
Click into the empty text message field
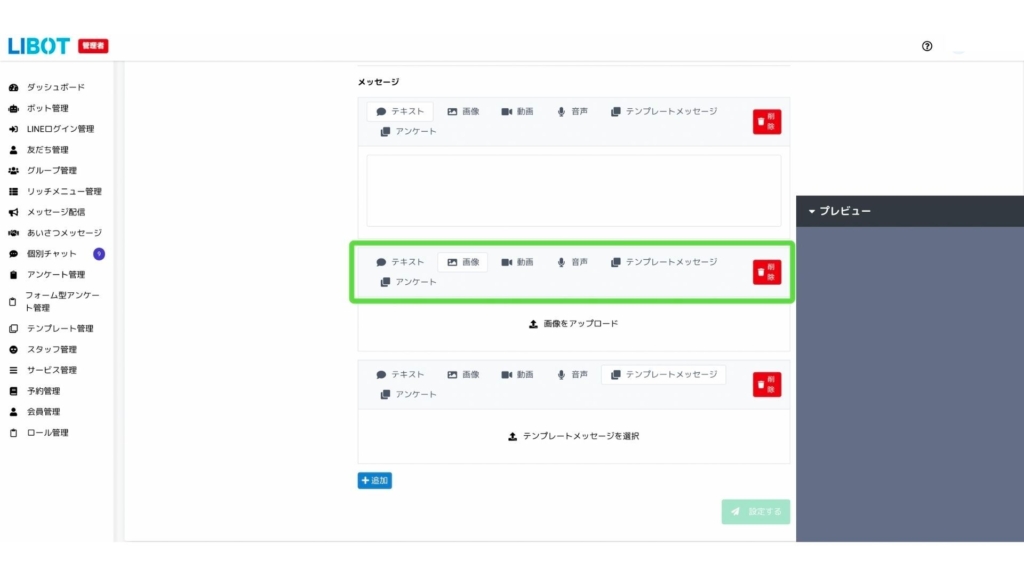coord(573,190)
